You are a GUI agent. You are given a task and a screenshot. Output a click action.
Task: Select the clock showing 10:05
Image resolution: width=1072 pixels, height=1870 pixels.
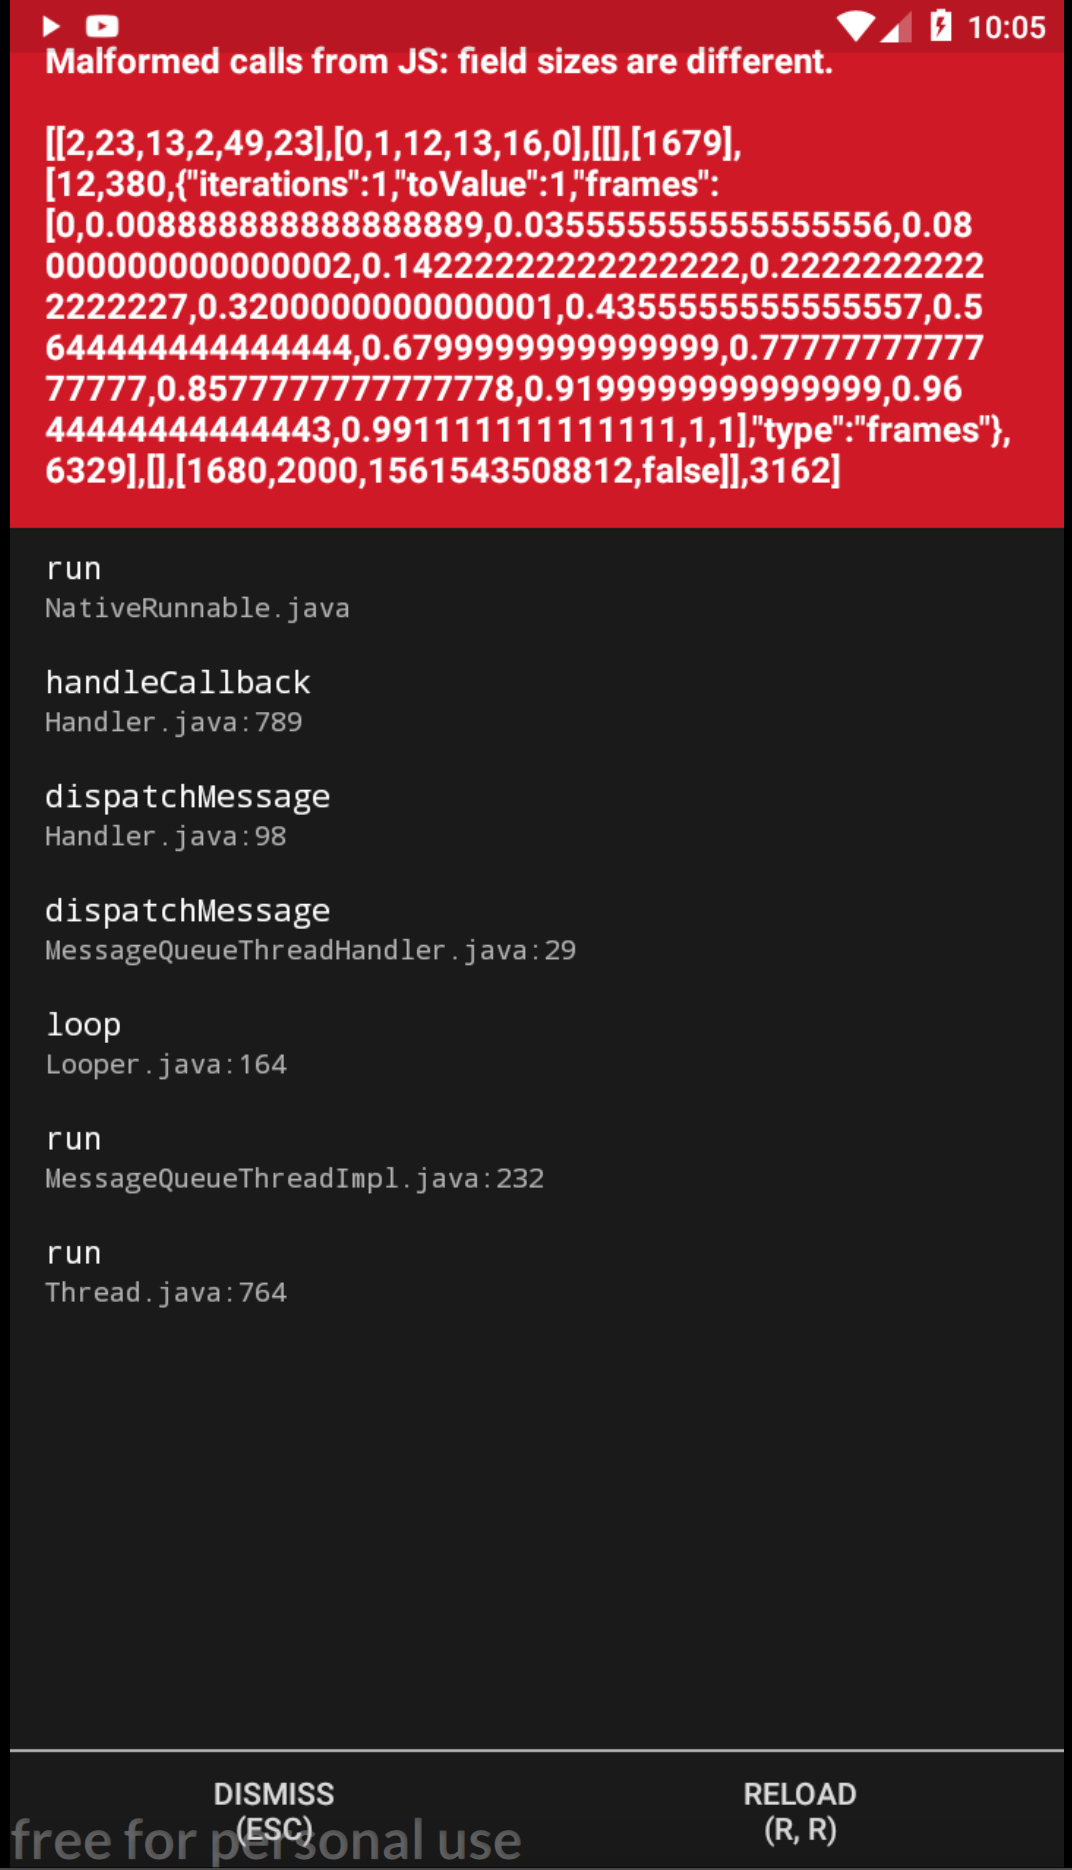tap(1007, 27)
